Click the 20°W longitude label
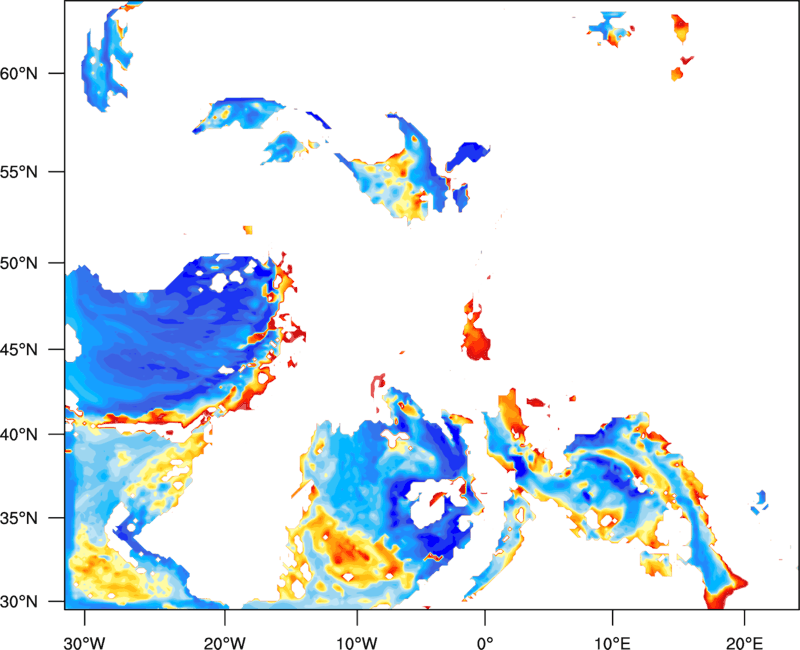Screen dimensions: 800x650 (x=224, y=643)
